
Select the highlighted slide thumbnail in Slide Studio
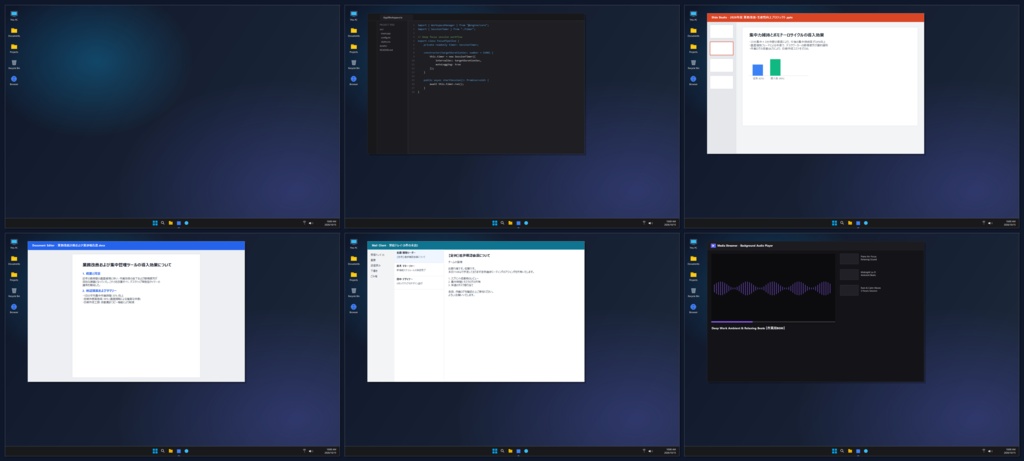coord(722,48)
